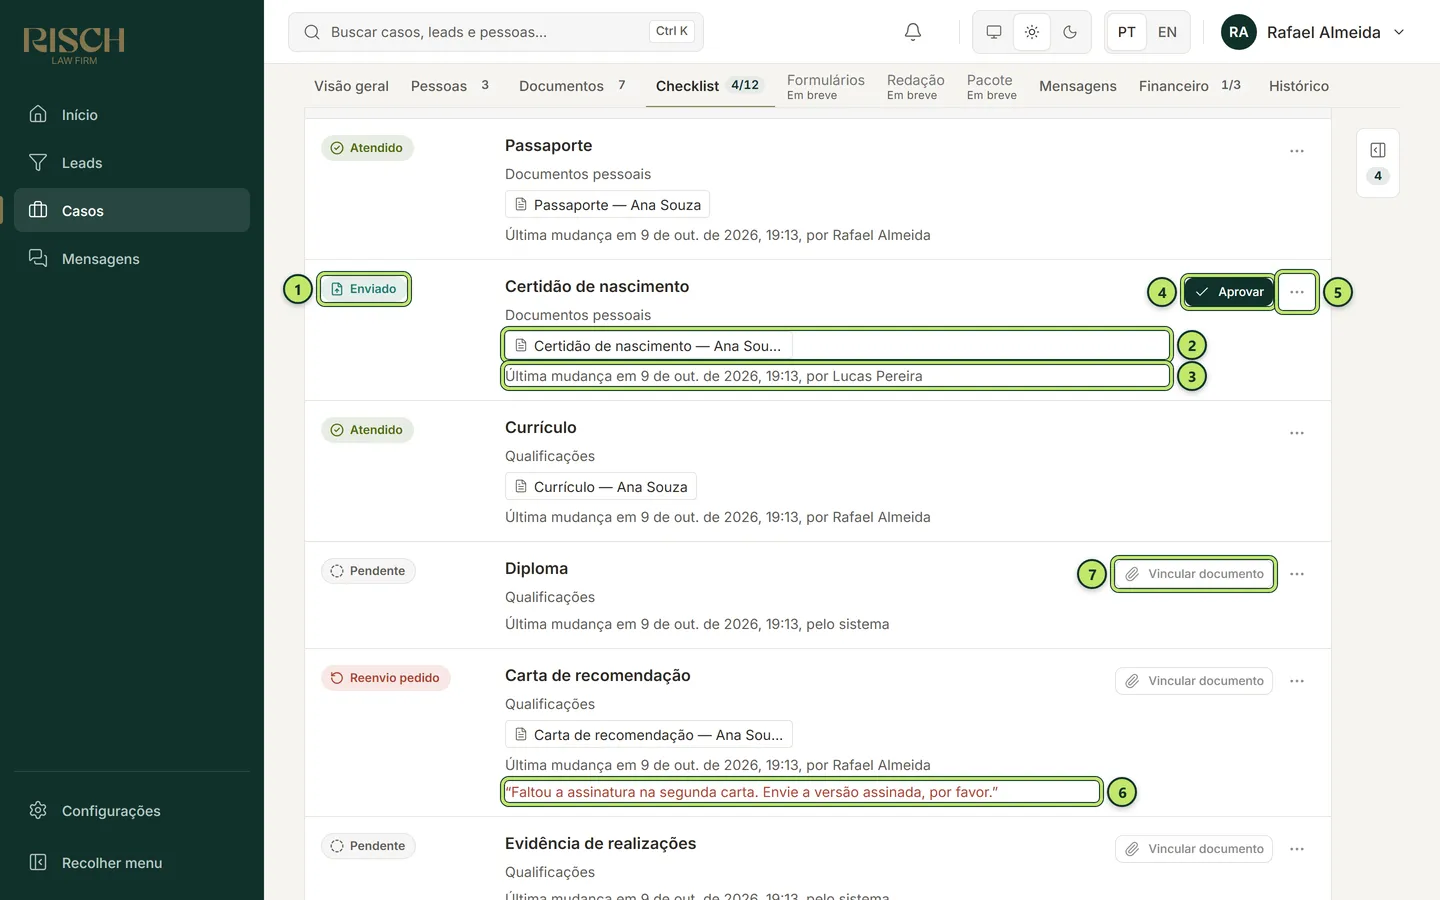This screenshot has height=900, width=1440.
Task: Focus the search cases, leads and people field
Action: click(x=496, y=32)
